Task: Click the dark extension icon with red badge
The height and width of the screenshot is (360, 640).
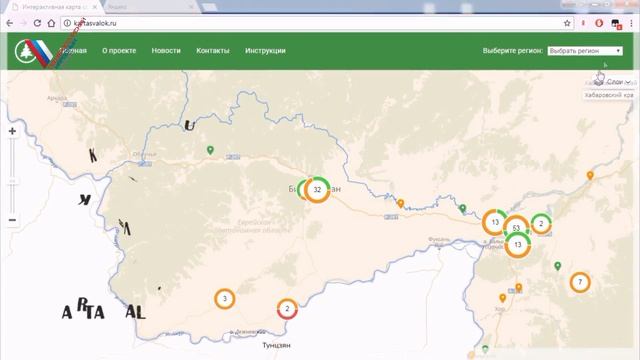Action: (x=616, y=24)
